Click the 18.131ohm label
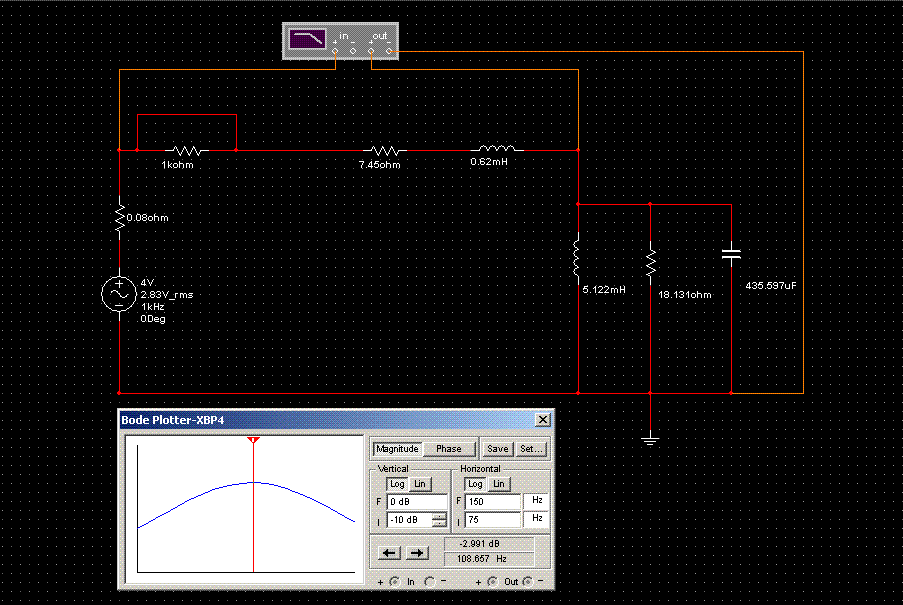The height and width of the screenshot is (605, 903). pyautogui.click(x=685, y=295)
